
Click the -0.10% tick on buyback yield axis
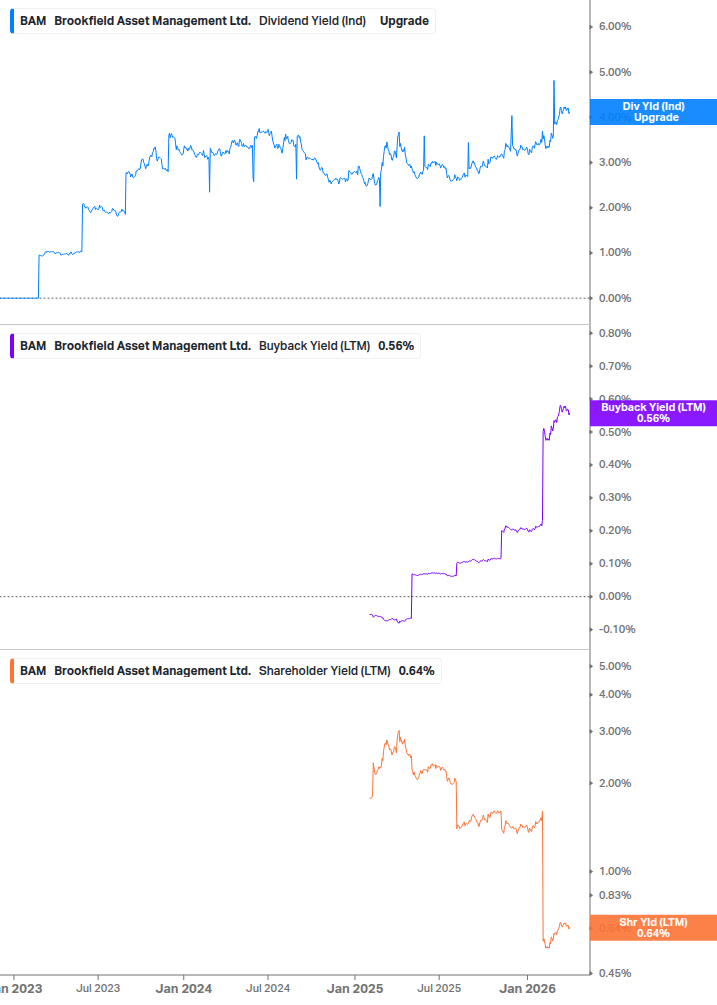[x=617, y=629]
